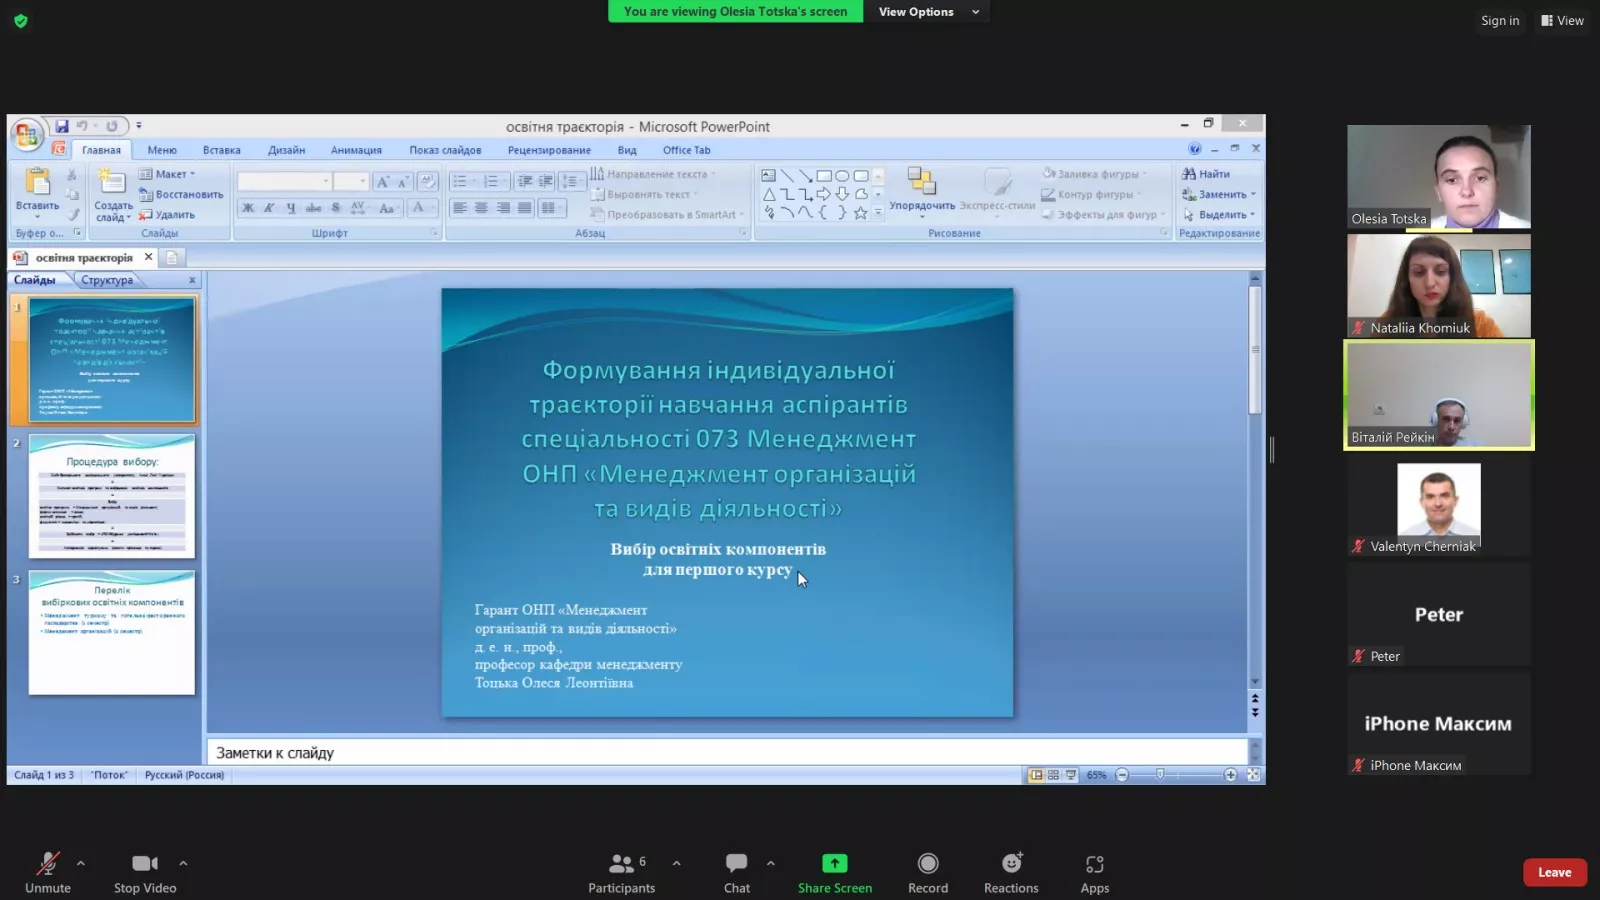Click the red Leave button
This screenshot has height=900, width=1600.
click(x=1554, y=872)
